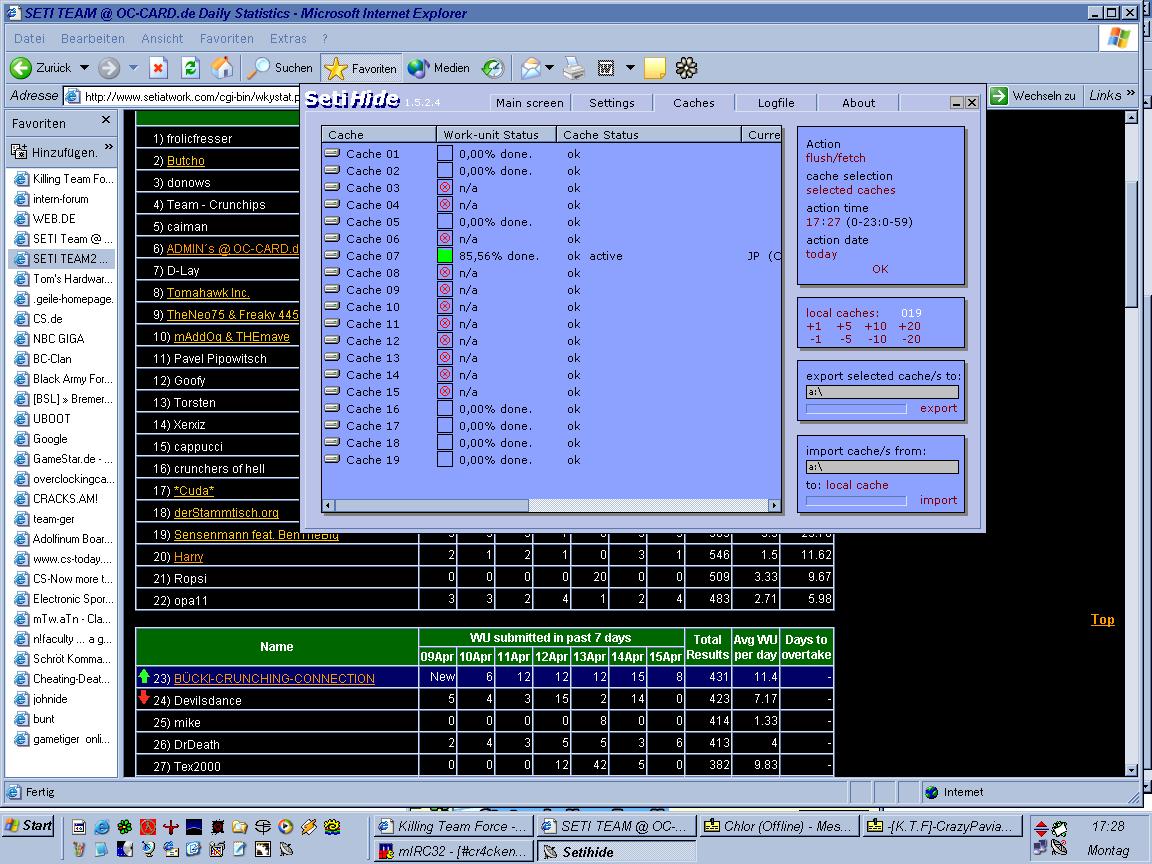The width and height of the screenshot is (1152, 864).
Task: Go to the Home page icon
Action: [x=222, y=68]
